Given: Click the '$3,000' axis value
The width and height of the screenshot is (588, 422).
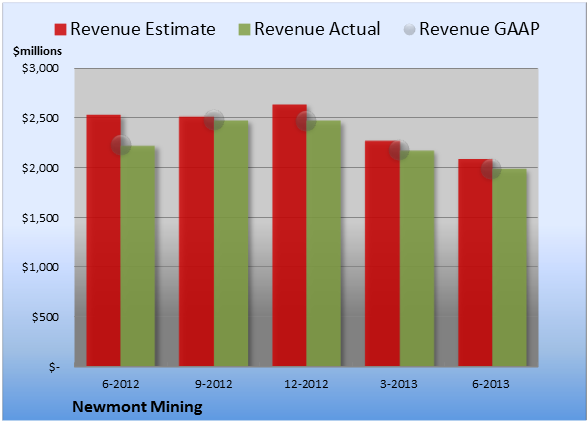Looking at the screenshot, I should coord(40,68).
